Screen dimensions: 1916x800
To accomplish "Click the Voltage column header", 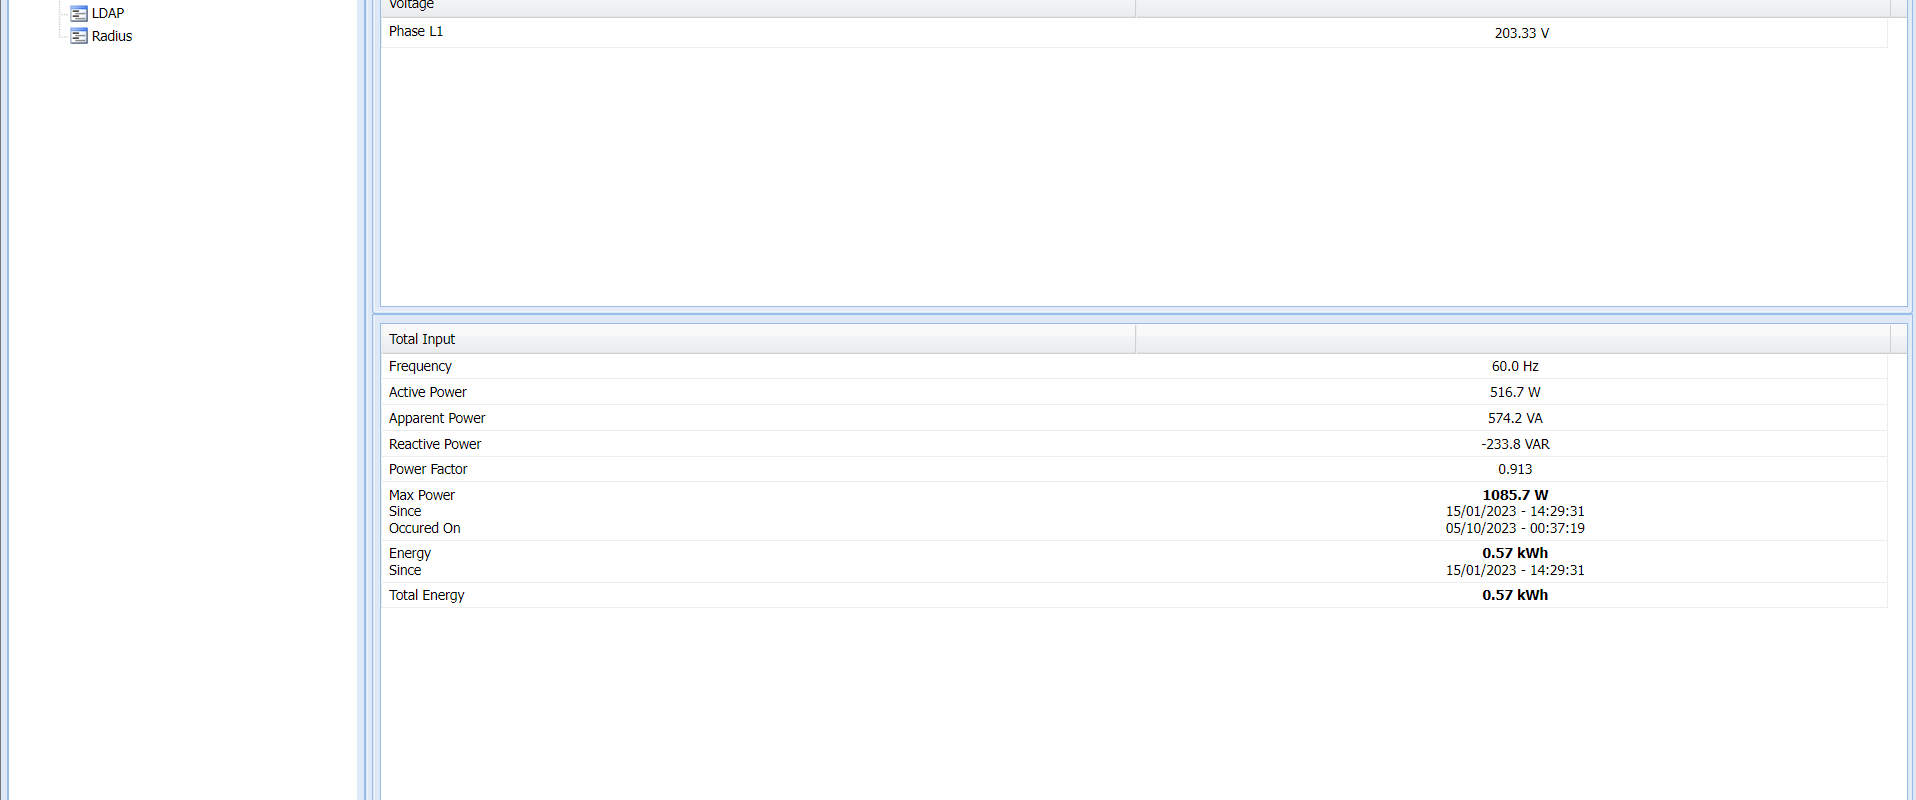I will [411, 5].
